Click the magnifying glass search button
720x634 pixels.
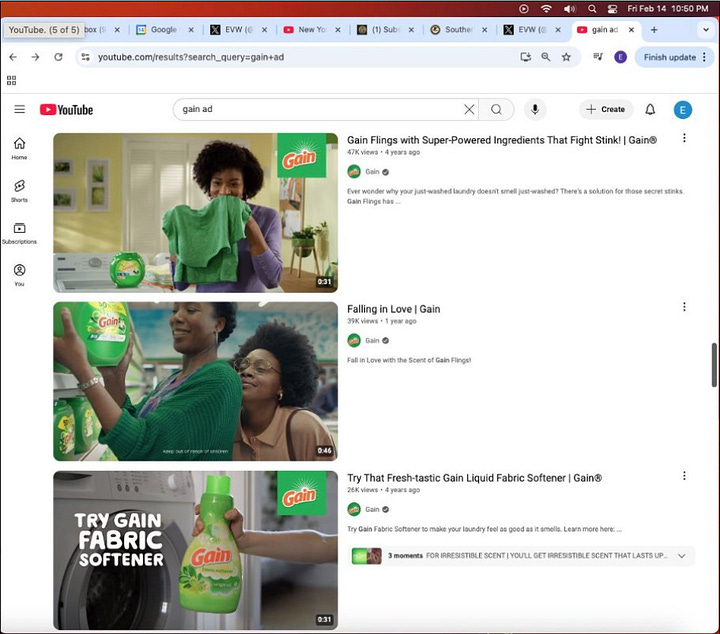click(x=496, y=109)
